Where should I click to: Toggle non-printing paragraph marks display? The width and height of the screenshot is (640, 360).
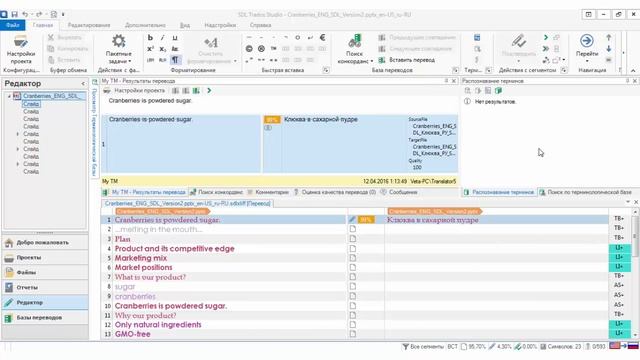pos(175,60)
